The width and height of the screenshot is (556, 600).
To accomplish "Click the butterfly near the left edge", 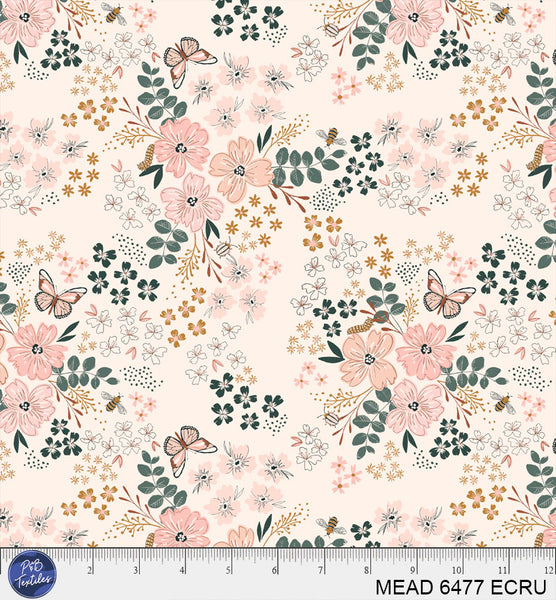I will (x=60, y=294).
